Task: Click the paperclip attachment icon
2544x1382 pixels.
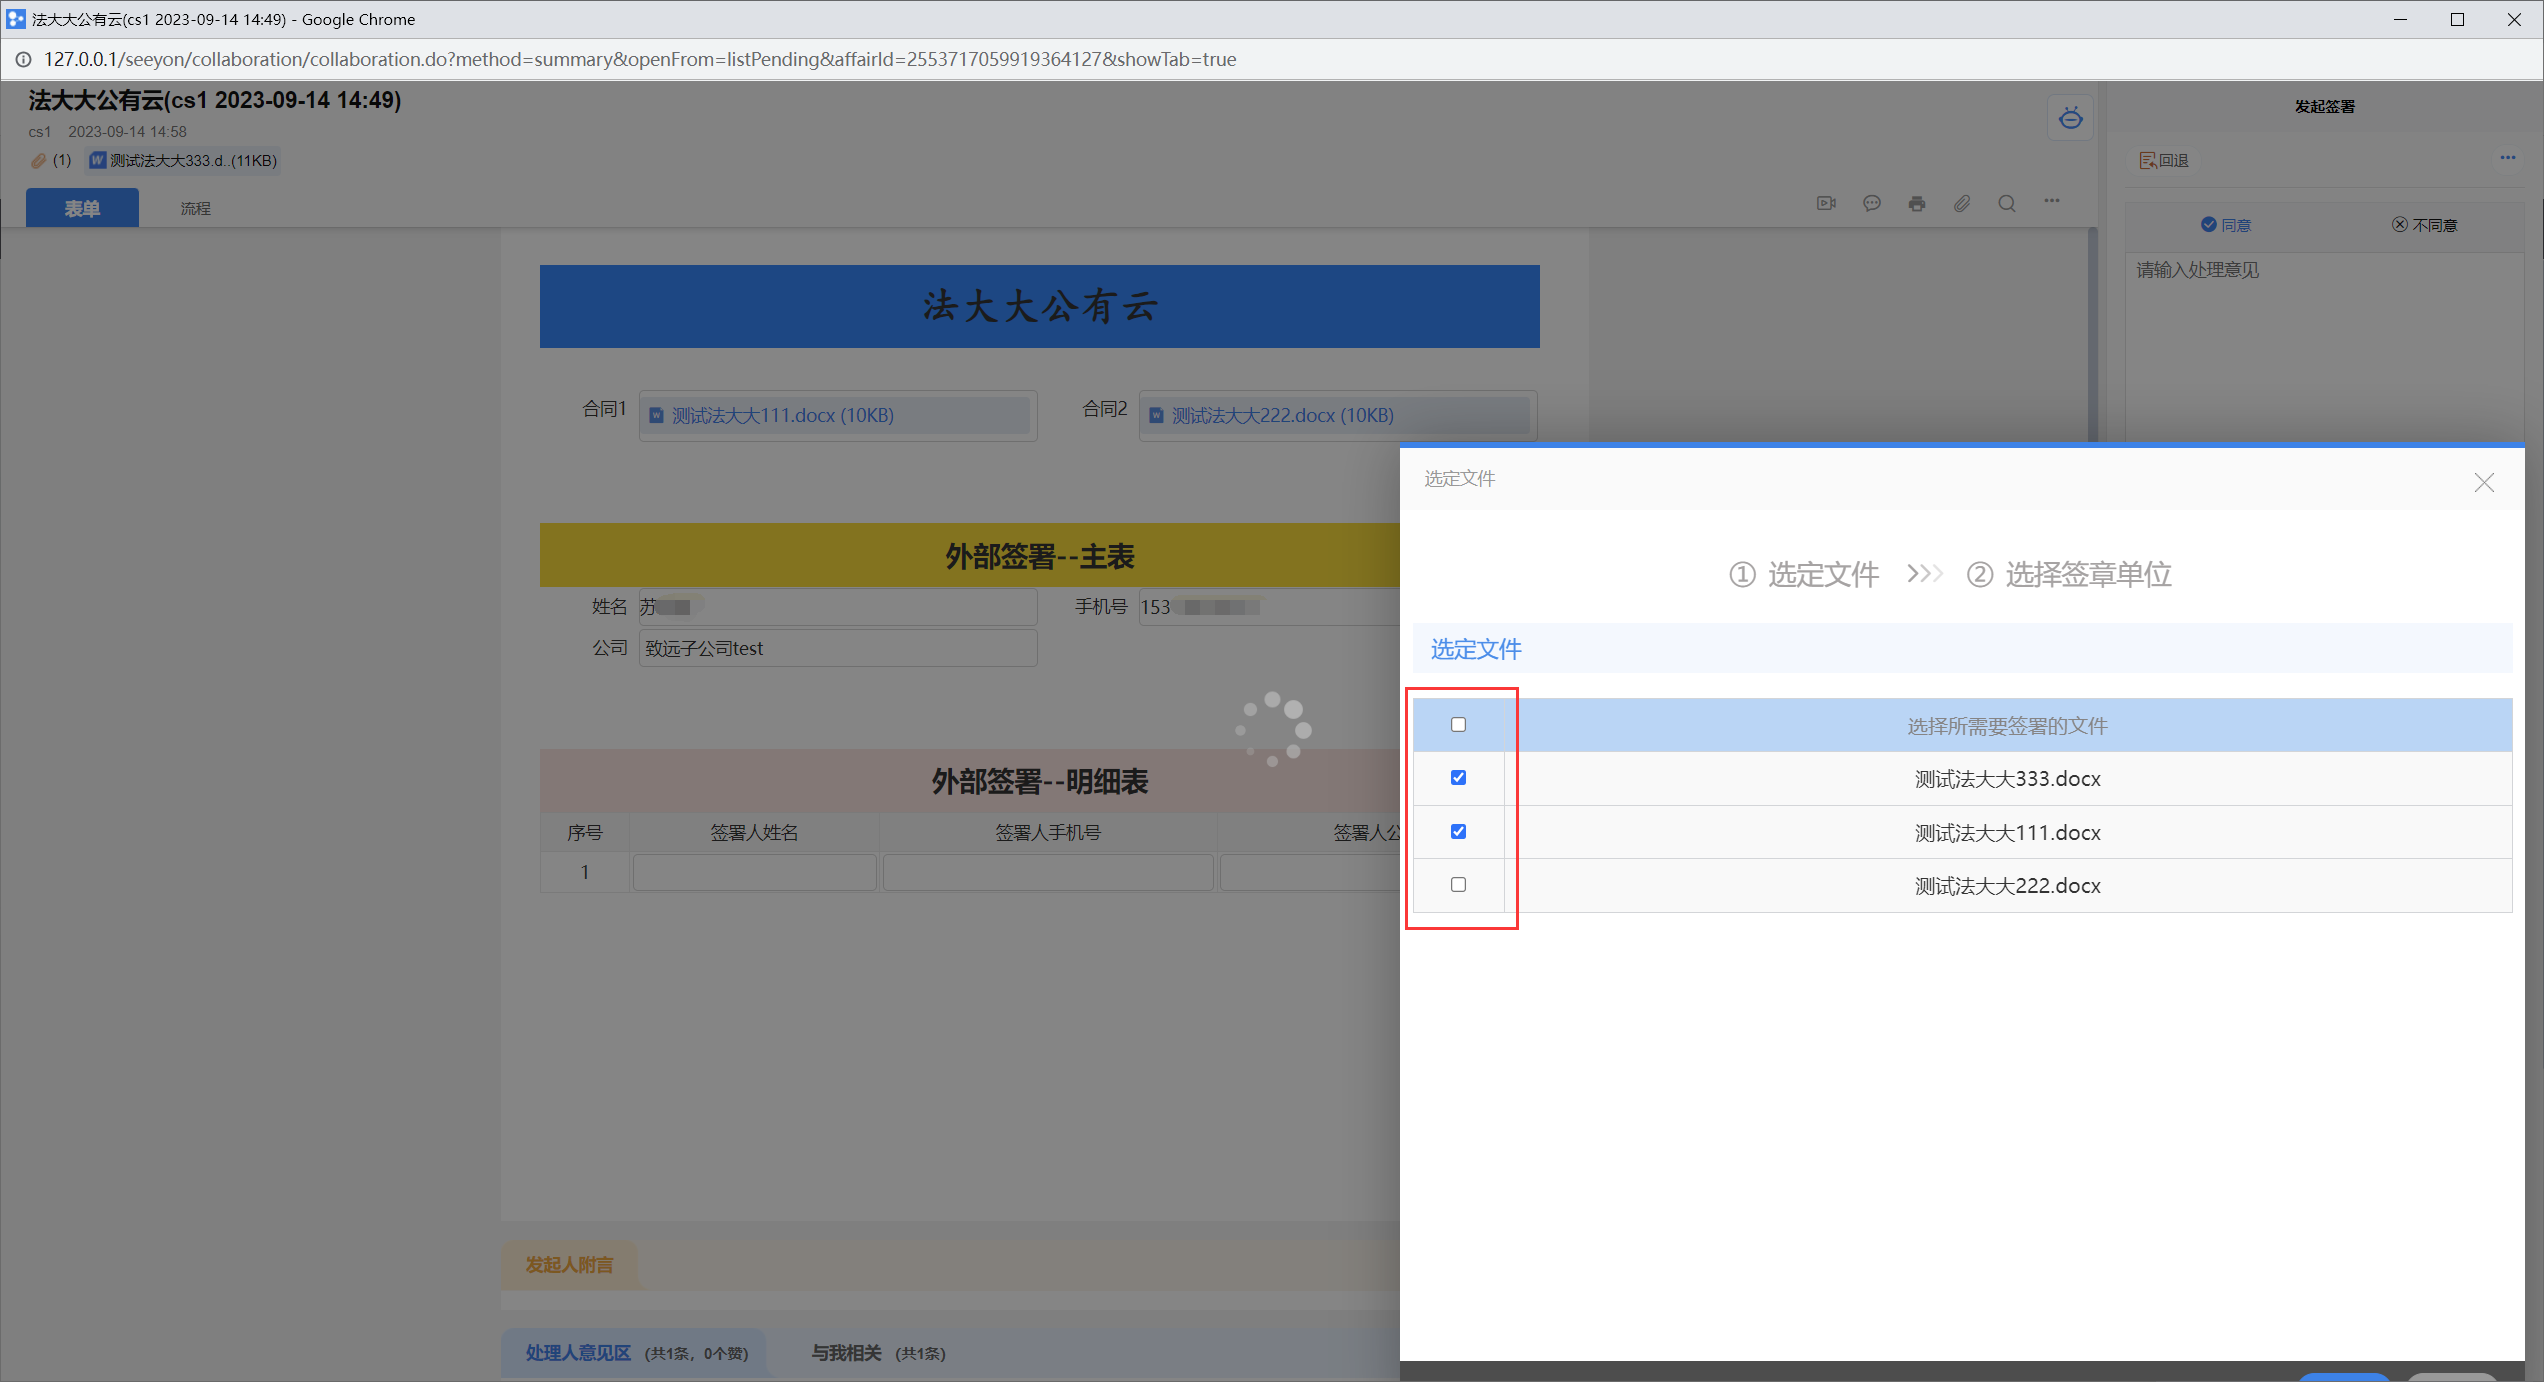Action: click(1962, 204)
